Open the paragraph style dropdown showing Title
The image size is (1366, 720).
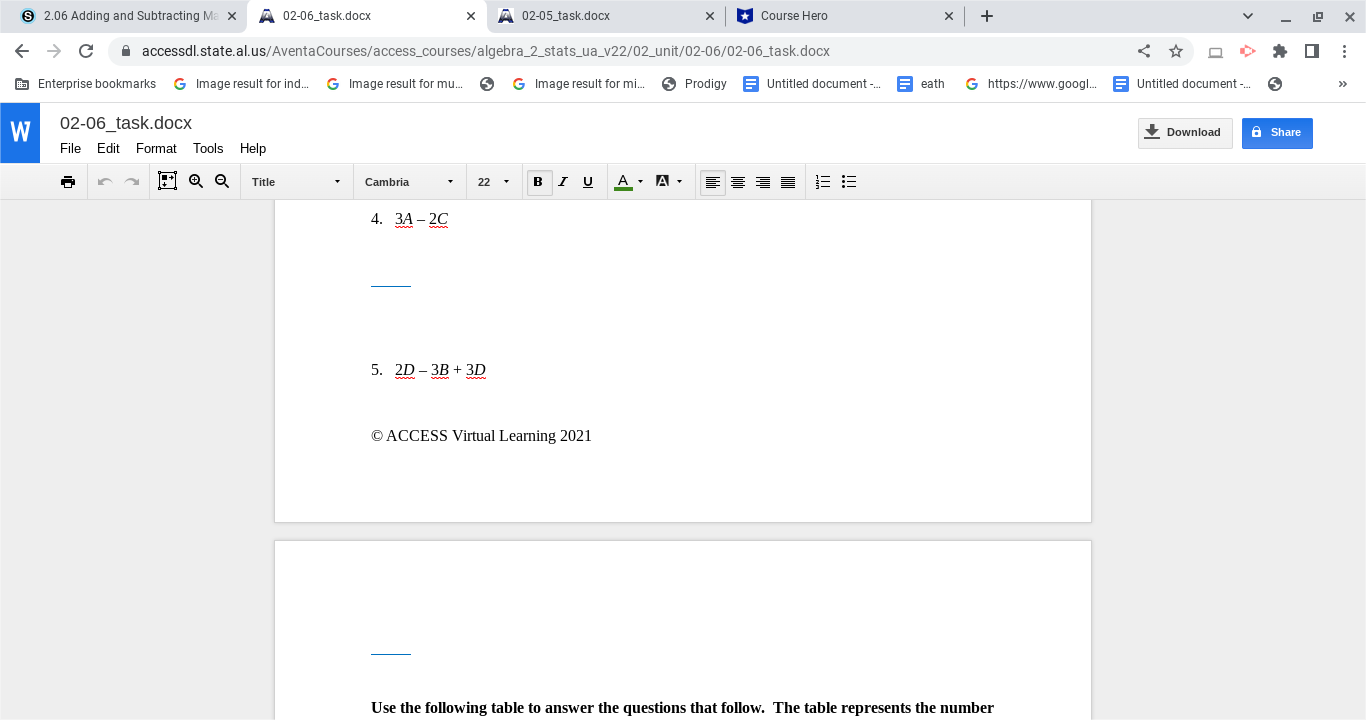(x=295, y=181)
